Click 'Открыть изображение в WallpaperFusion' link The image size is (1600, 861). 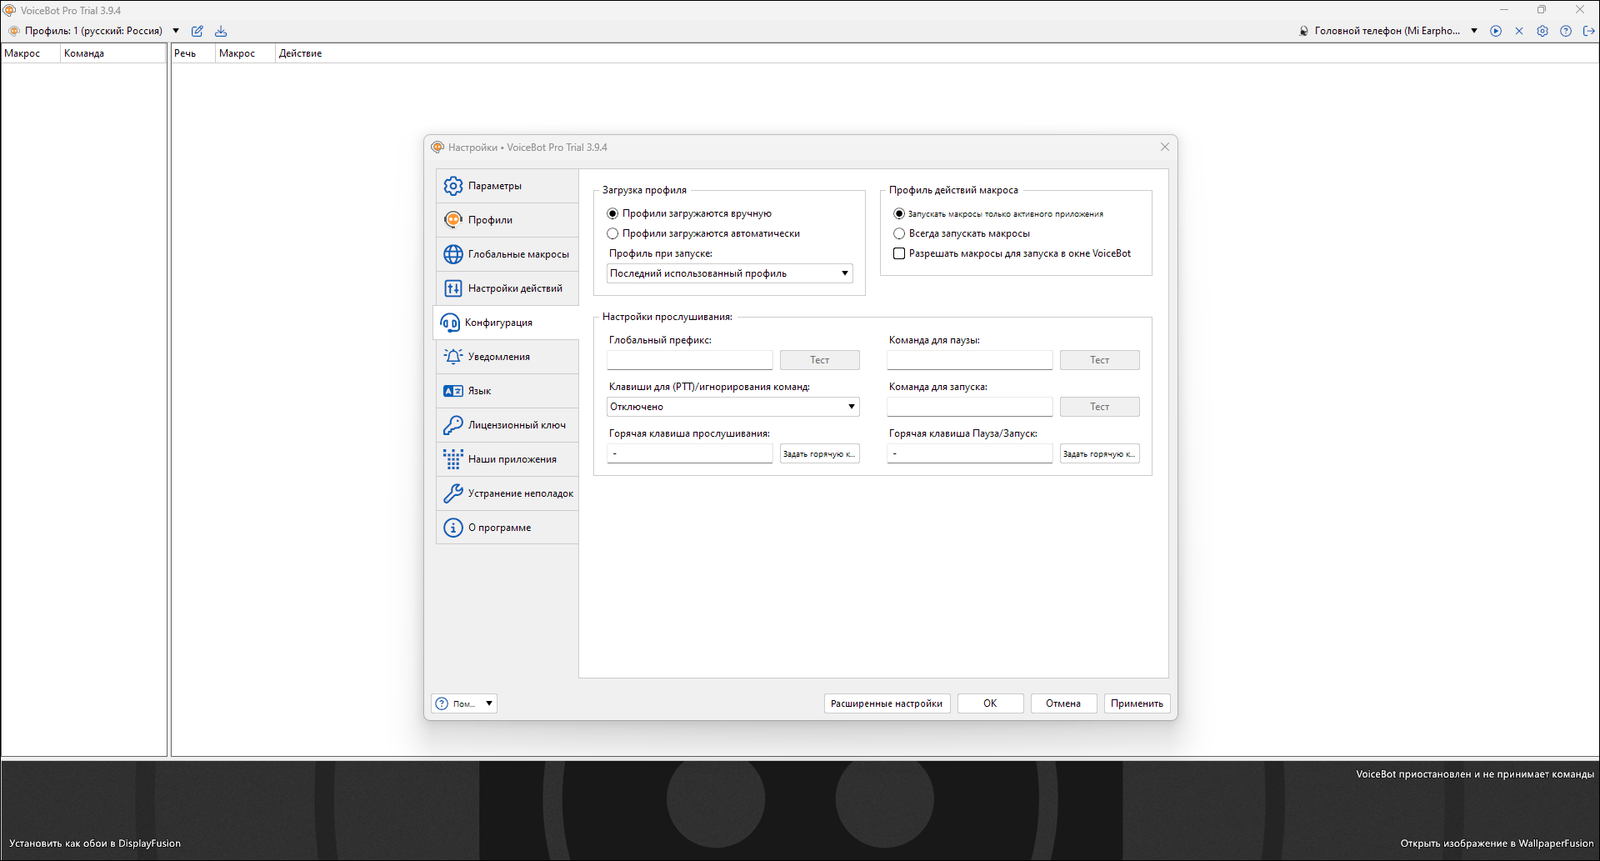click(x=1497, y=844)
